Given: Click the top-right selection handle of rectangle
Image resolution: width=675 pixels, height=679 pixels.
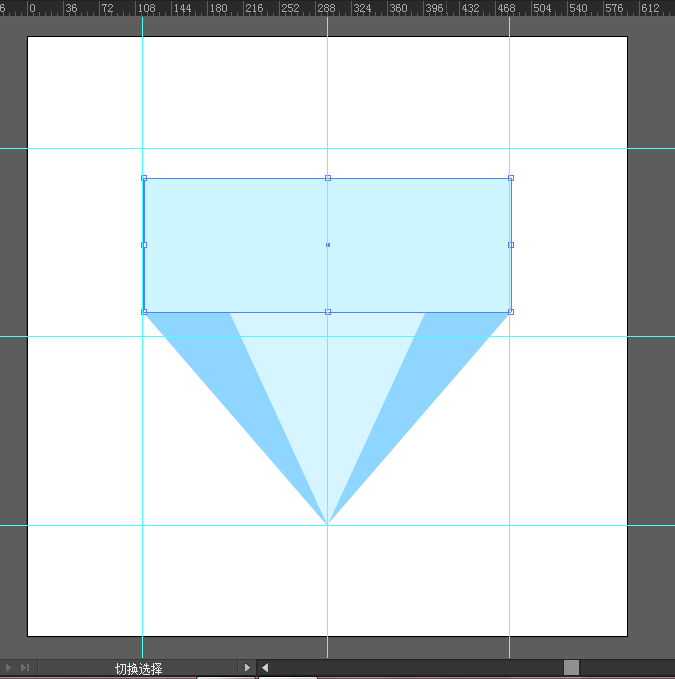Looking at the screenshot, I should point(511,178).
